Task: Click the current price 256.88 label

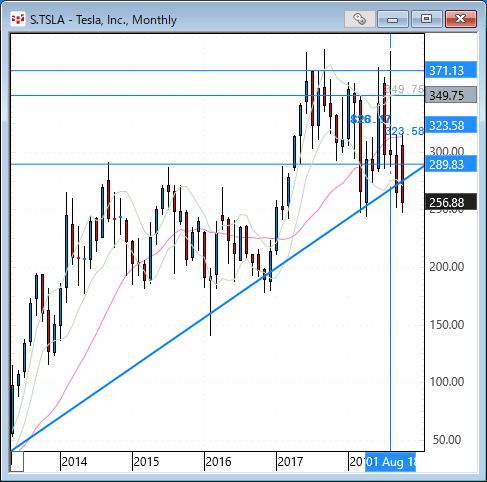Action: (x=451, y=202)
